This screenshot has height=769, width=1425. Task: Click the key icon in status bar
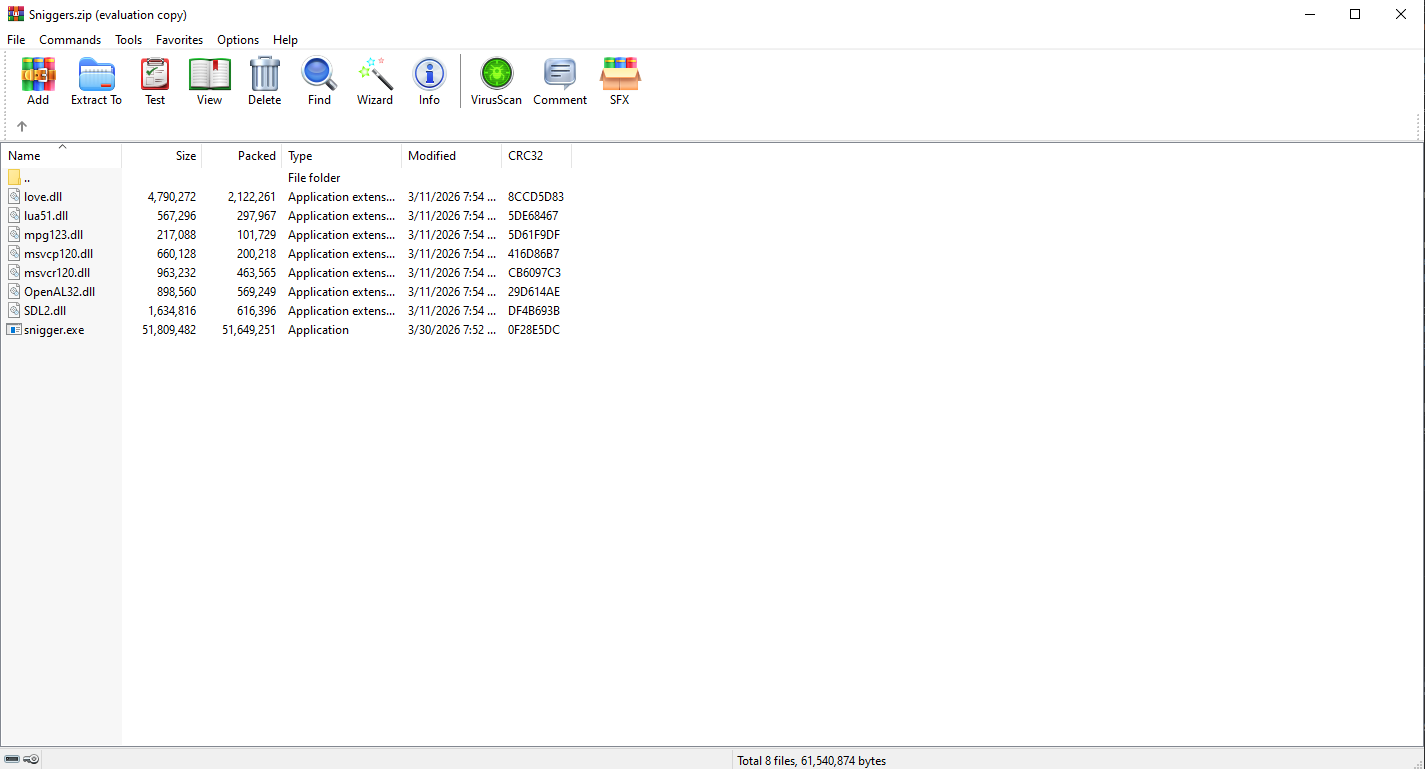[x=31, y=760]
